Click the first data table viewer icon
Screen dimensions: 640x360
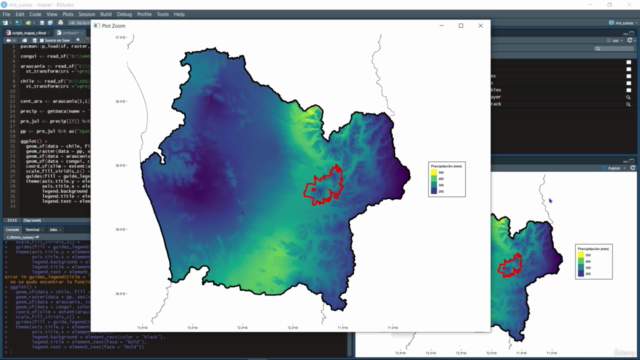pyautogui.click(x=629, y=62)
